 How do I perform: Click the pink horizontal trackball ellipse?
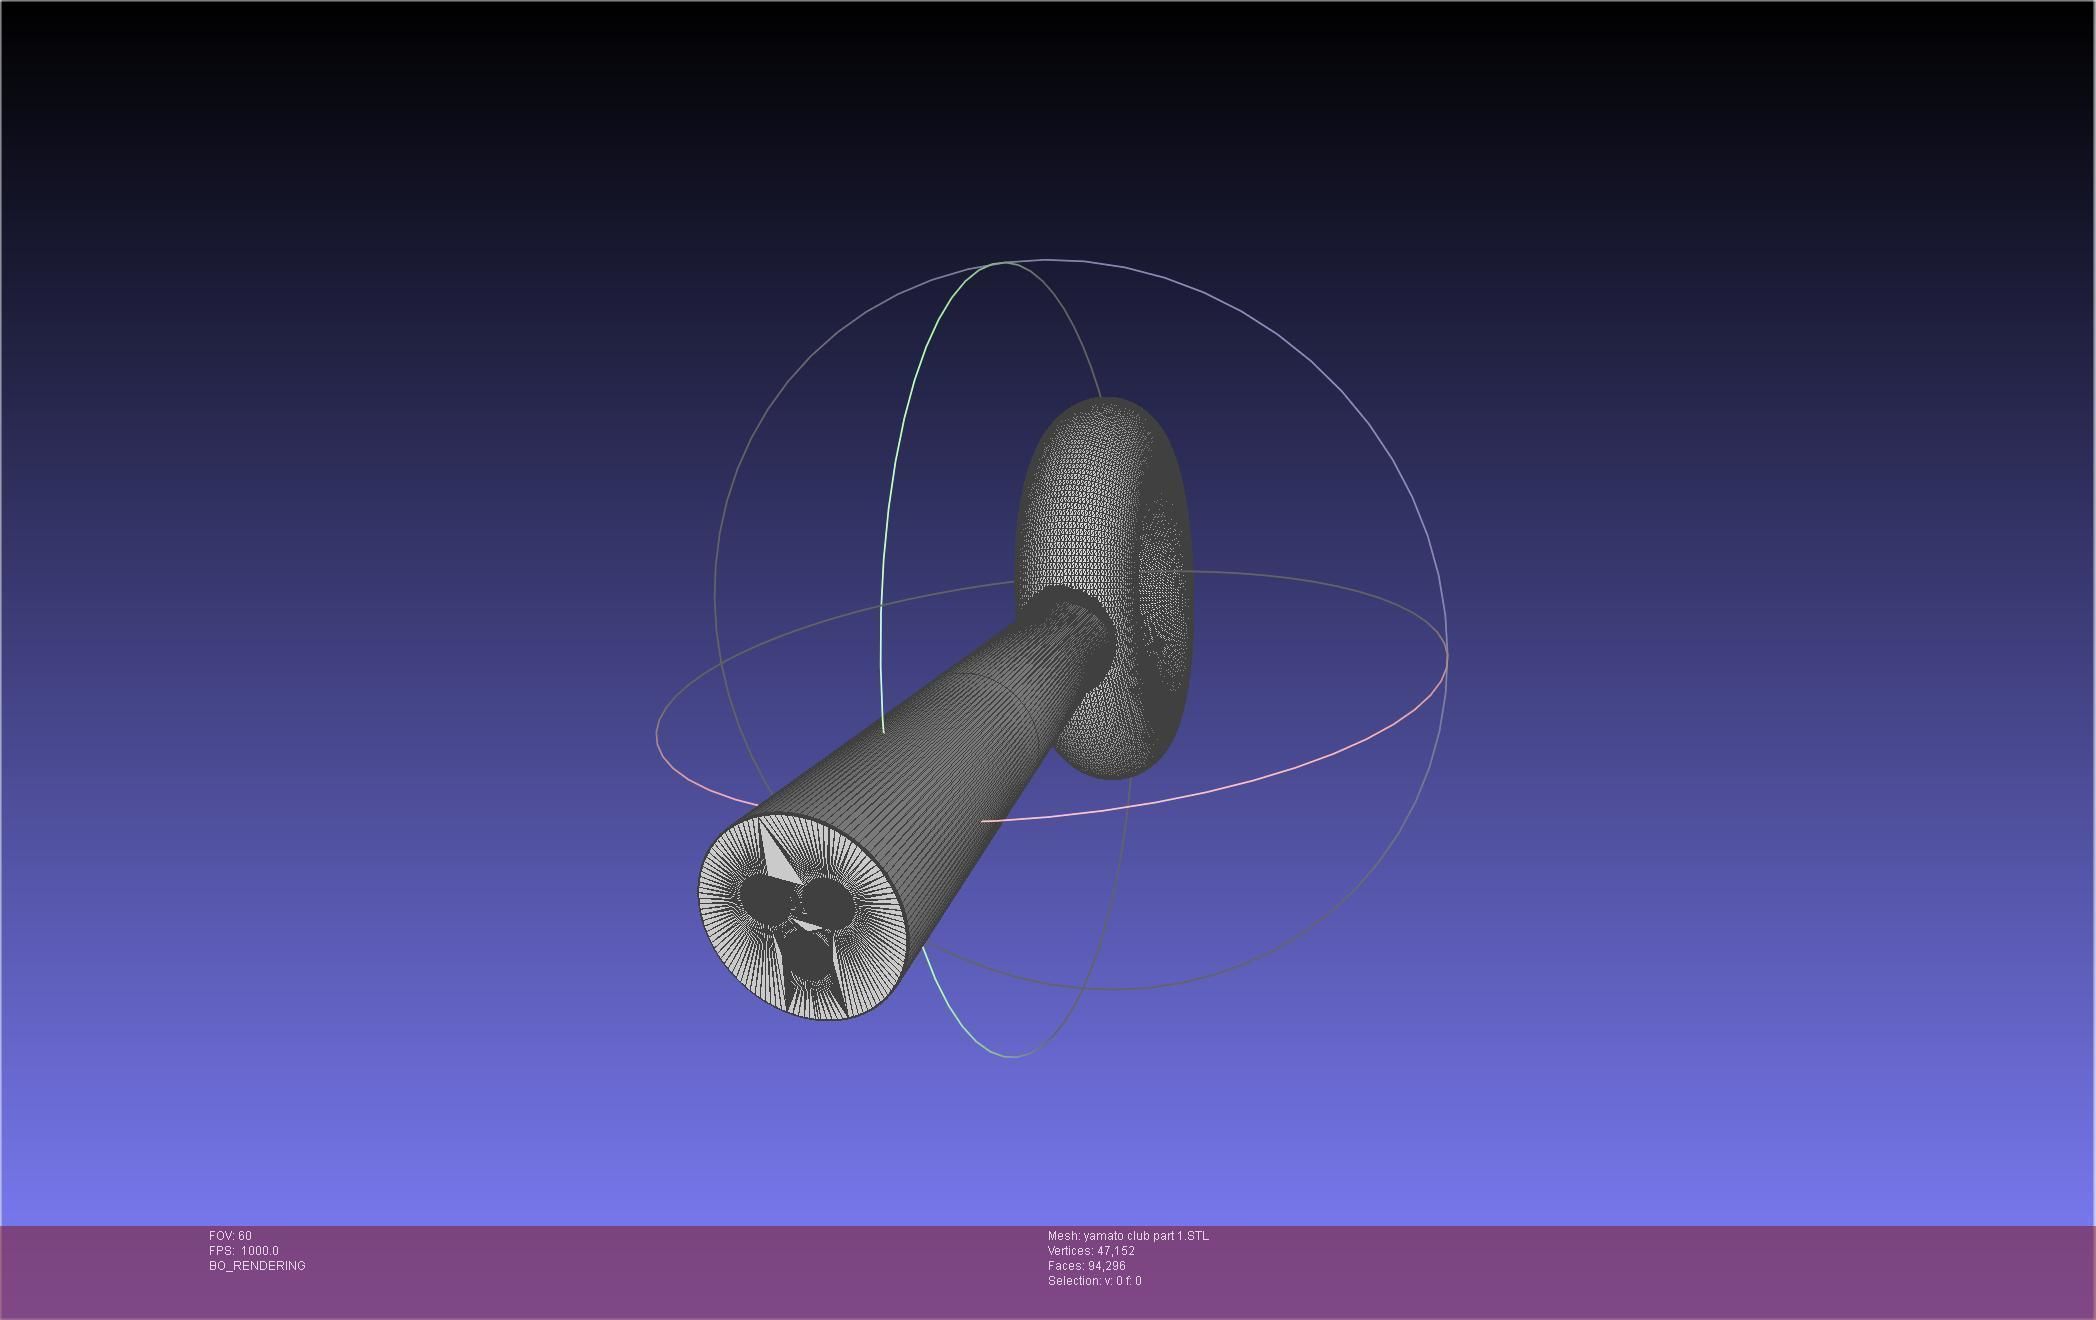pos(1300,765)
